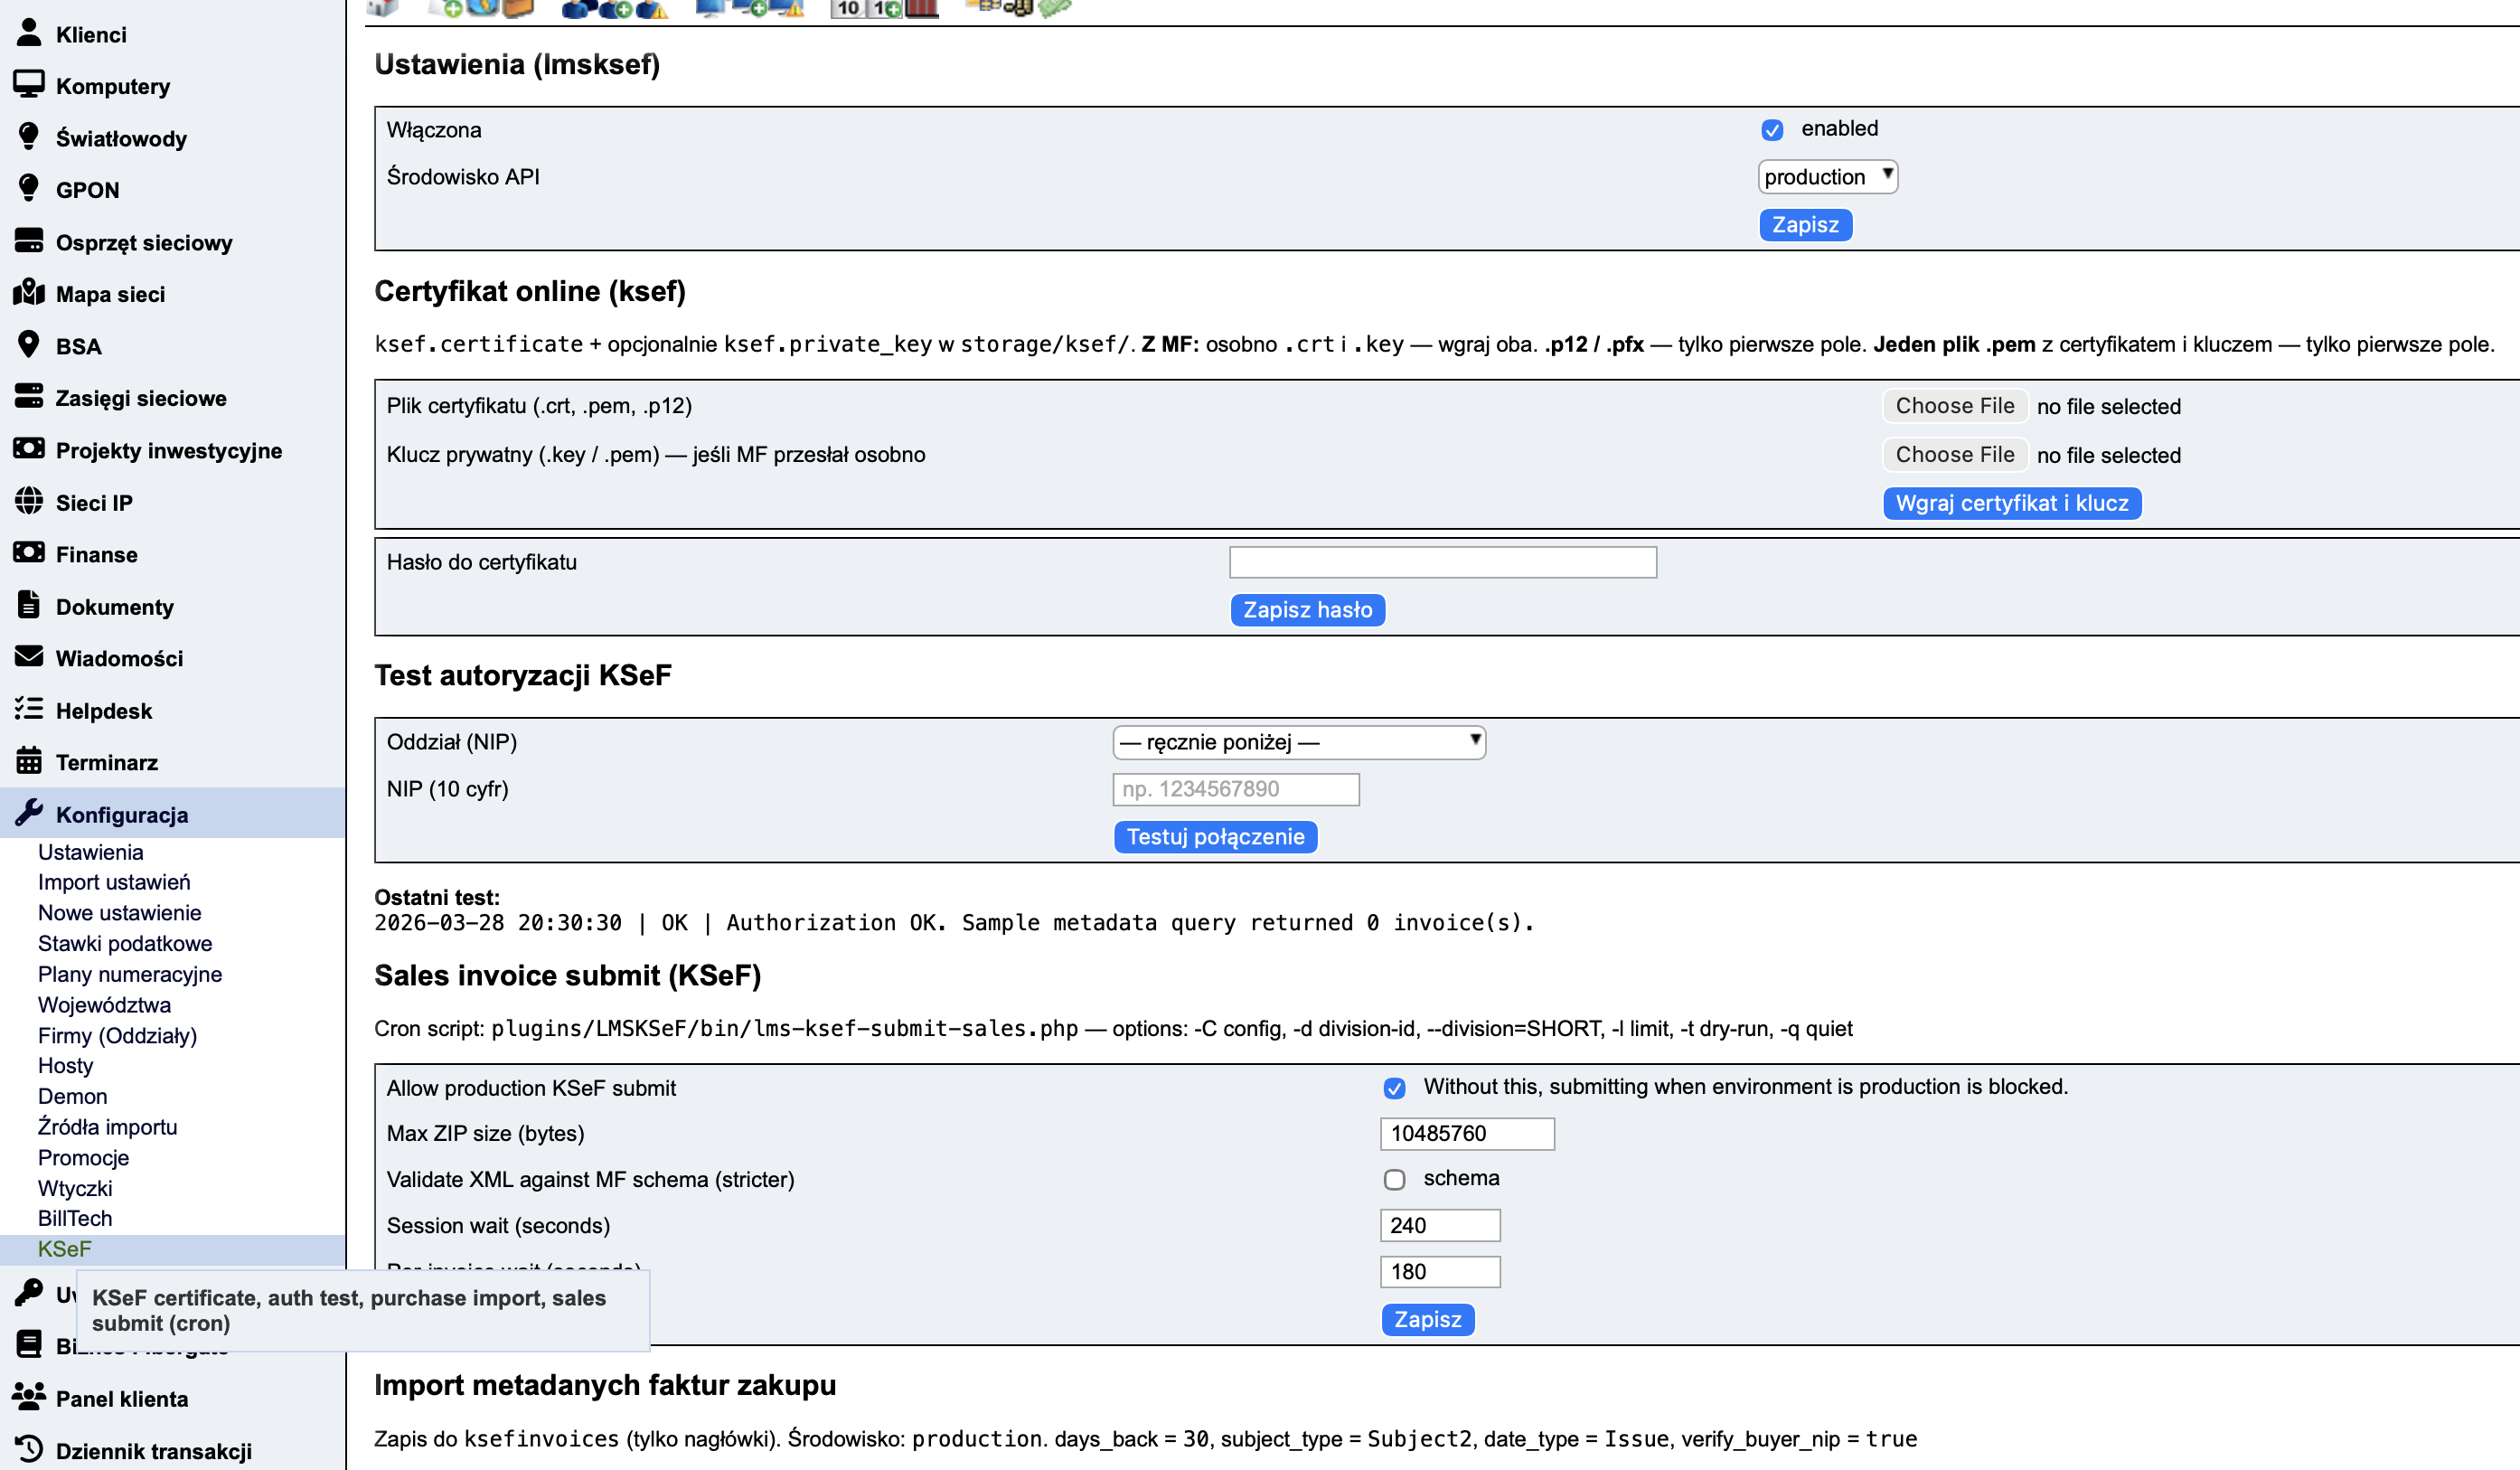Screen dimensions: 2520x1470
Task: Open the Sieci IP globe icon
Action: 29,501
